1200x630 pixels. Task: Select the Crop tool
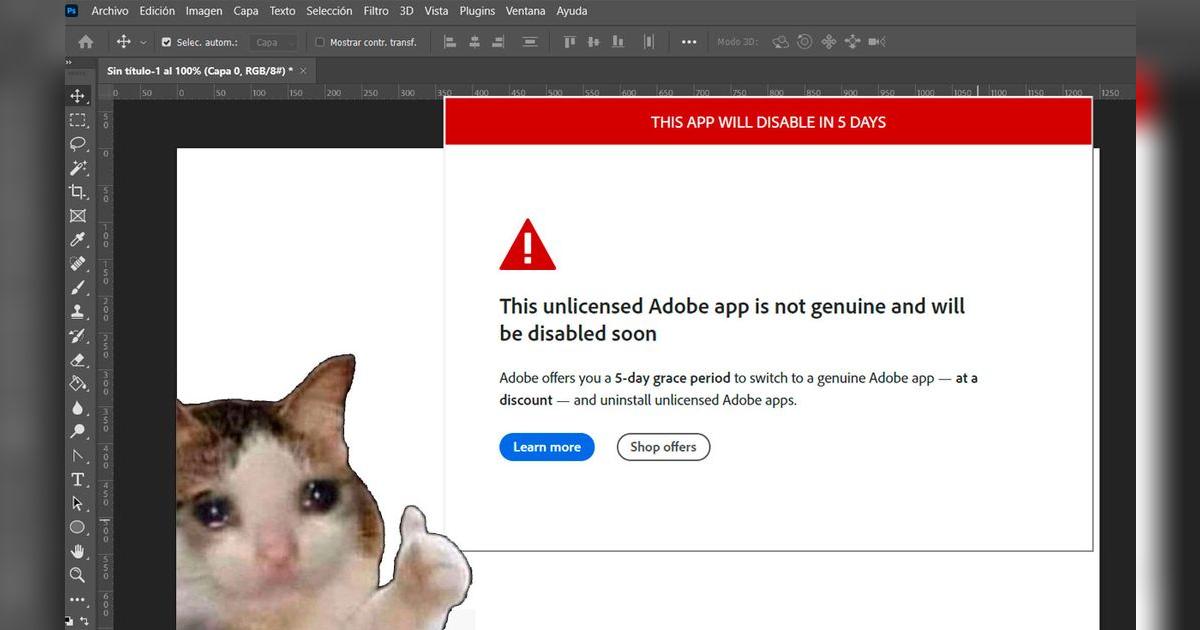click(78, 192)
